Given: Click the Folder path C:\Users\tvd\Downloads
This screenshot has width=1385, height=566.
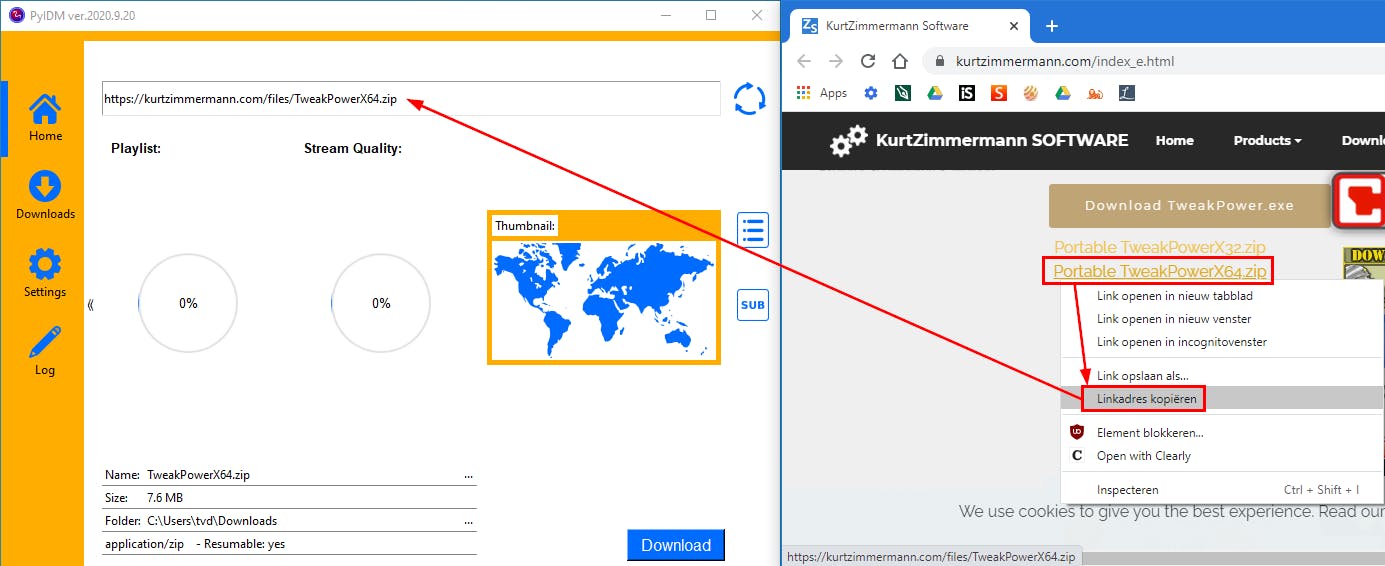Looking at the screenshot, I should click(212, 521).
